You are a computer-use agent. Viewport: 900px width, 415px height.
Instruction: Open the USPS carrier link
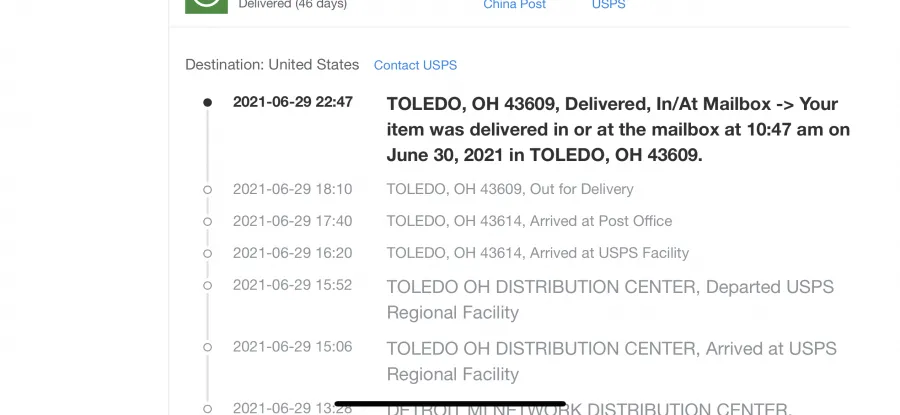pos(608,5)
